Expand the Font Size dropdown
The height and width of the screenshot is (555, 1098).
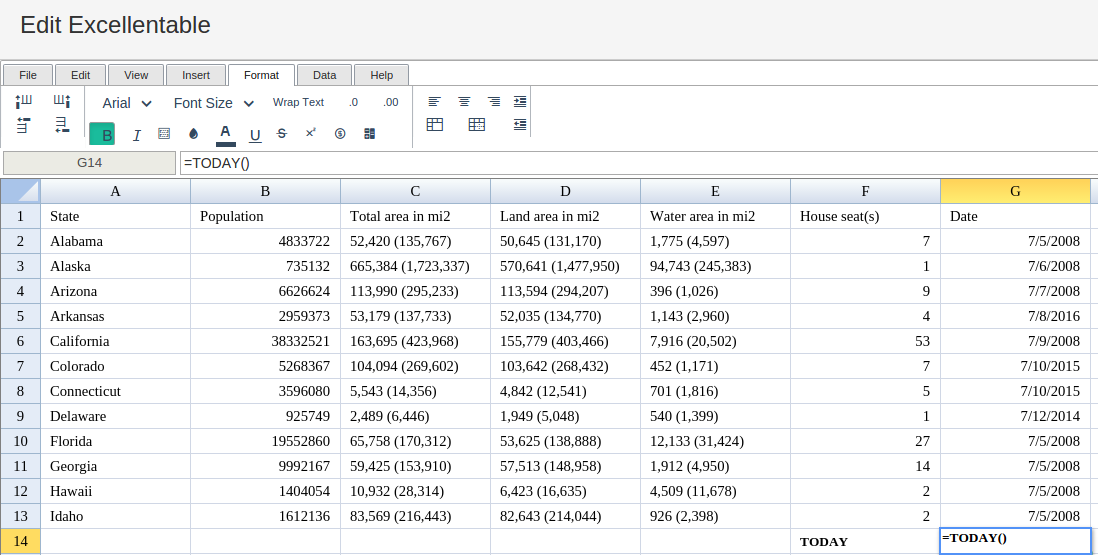point(214,103)
